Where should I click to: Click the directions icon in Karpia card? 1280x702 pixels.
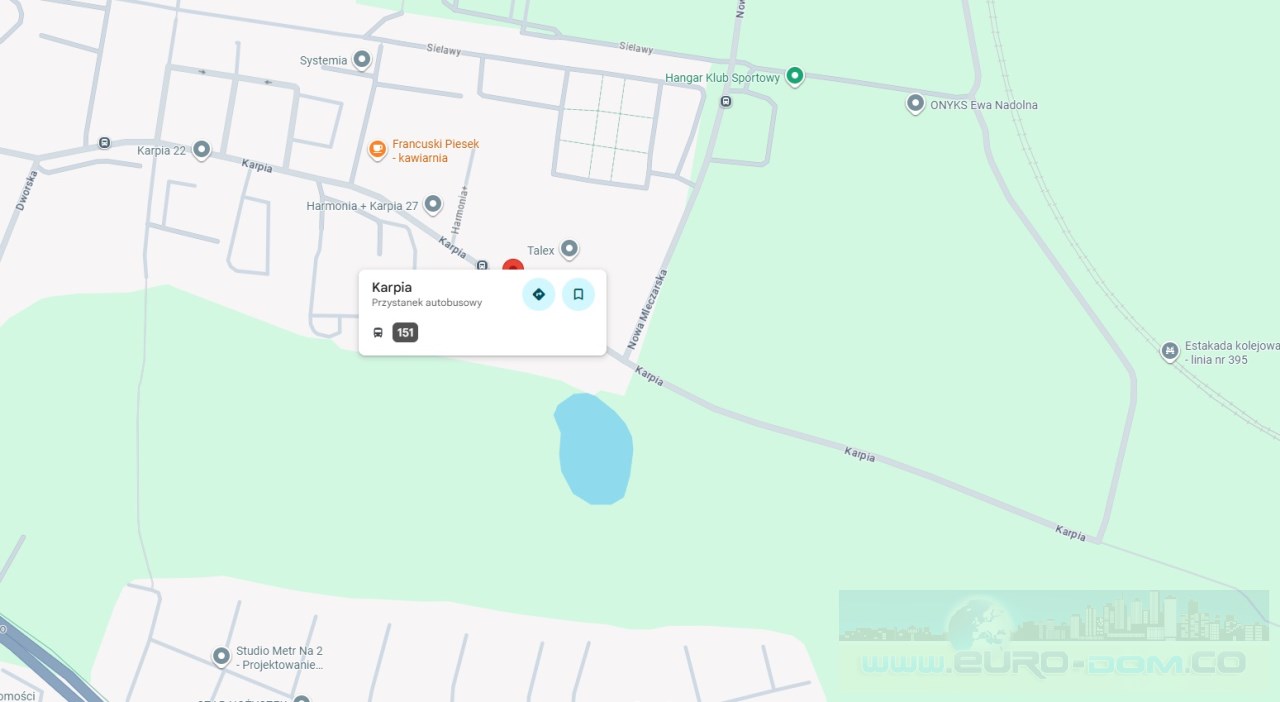(538, 294)
